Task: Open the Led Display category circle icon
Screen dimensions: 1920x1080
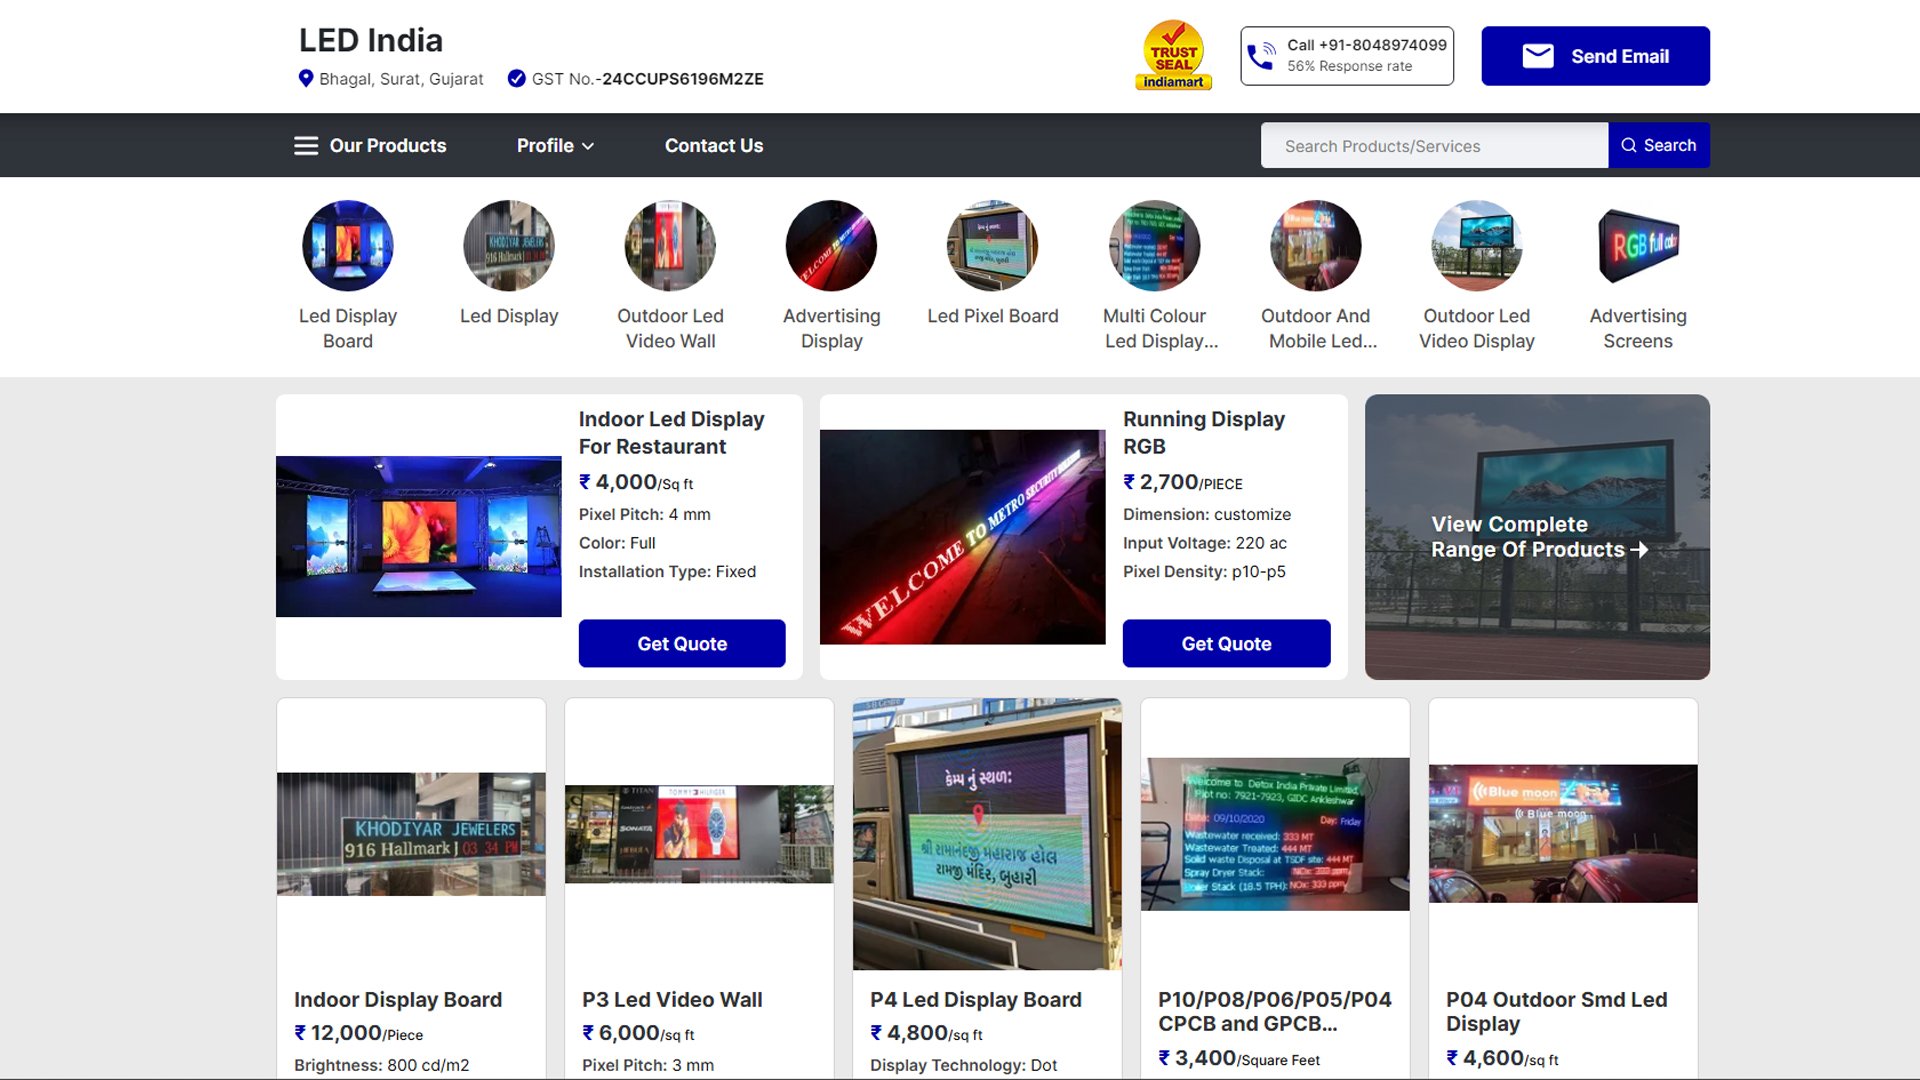Action: click(509, 246)
